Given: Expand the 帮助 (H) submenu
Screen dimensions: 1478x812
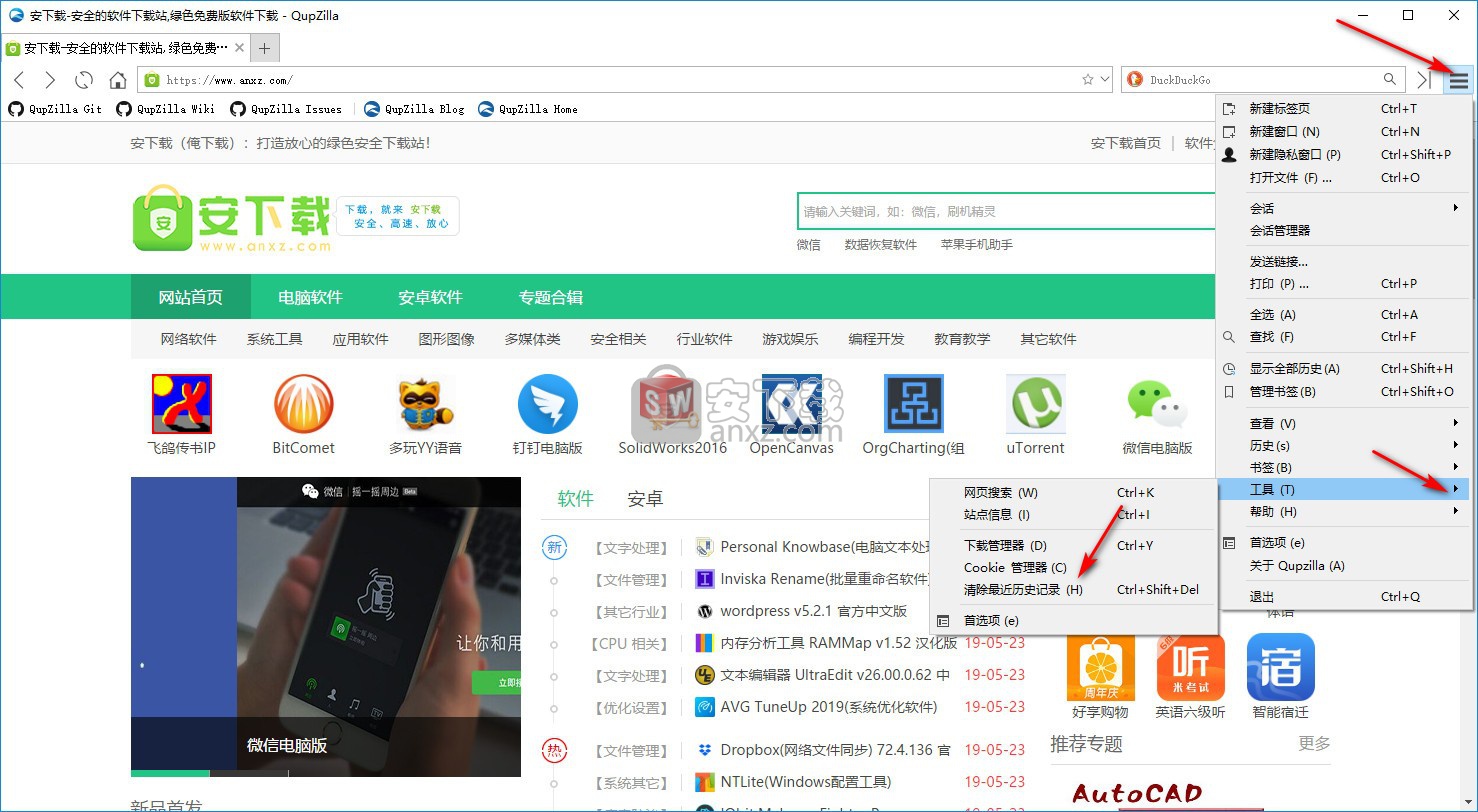Looking at the screenshot, I should click(1341, 511).
